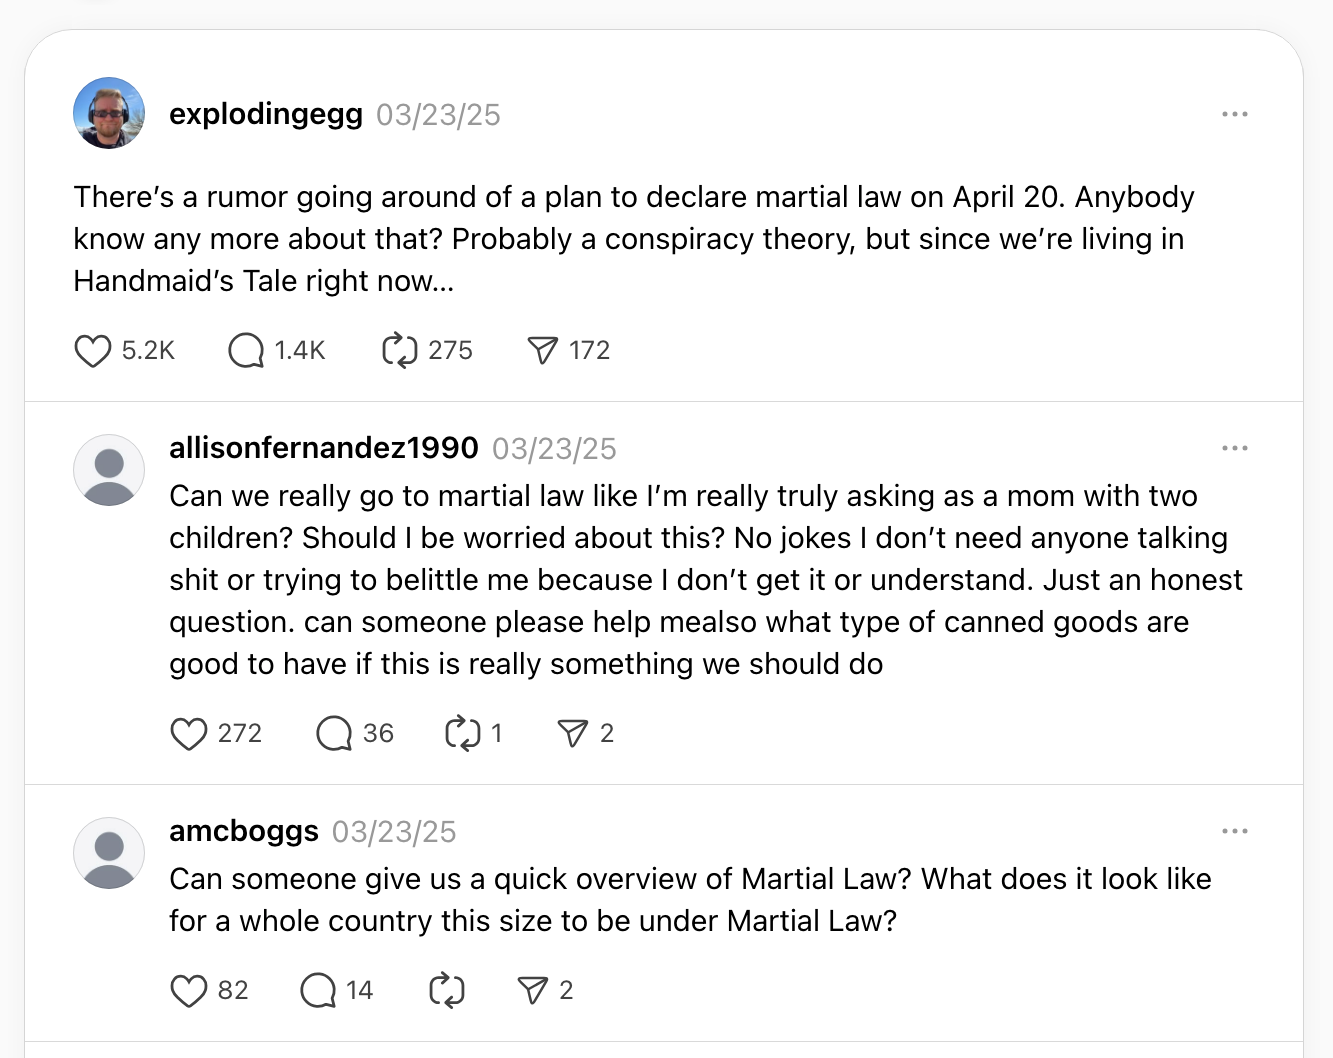Open amcboggs's profile via username

[x=244, y=831]
